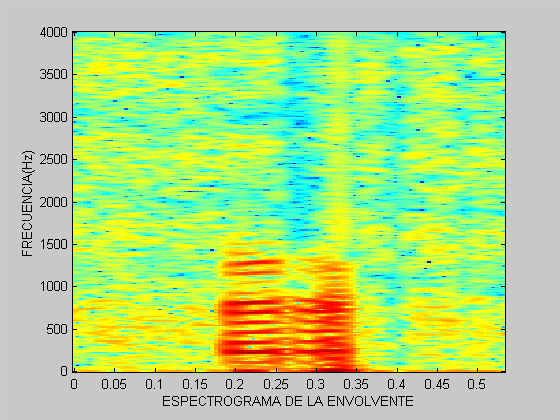Click the 2500 frequency tick label
This screenshot has width=560, height=420.
54,160
